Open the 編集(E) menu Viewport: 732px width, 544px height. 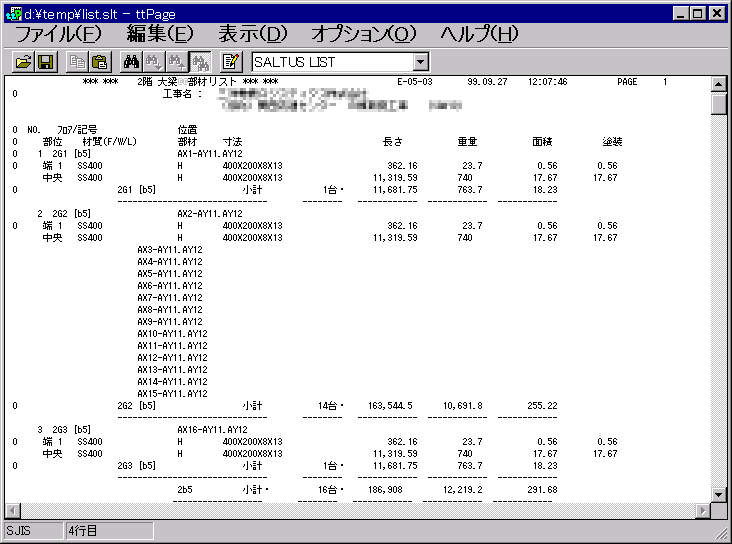tap(160, 33)
